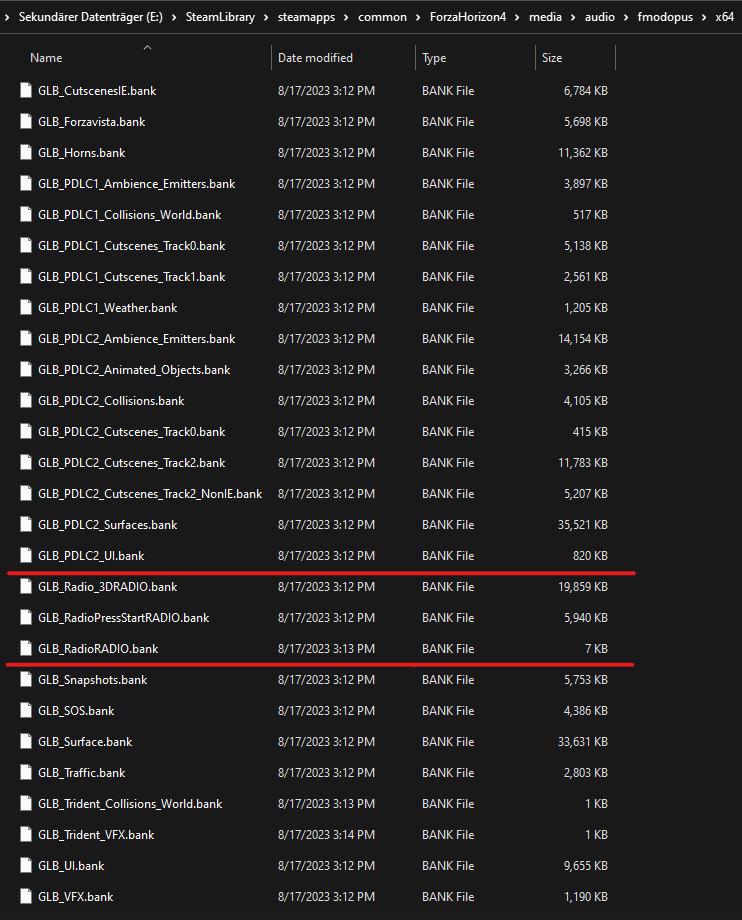Screen dimensions: 742x920
Task: Click the file icon next to GLB_Forzavista.bank
Action: [x=26, y=122]
